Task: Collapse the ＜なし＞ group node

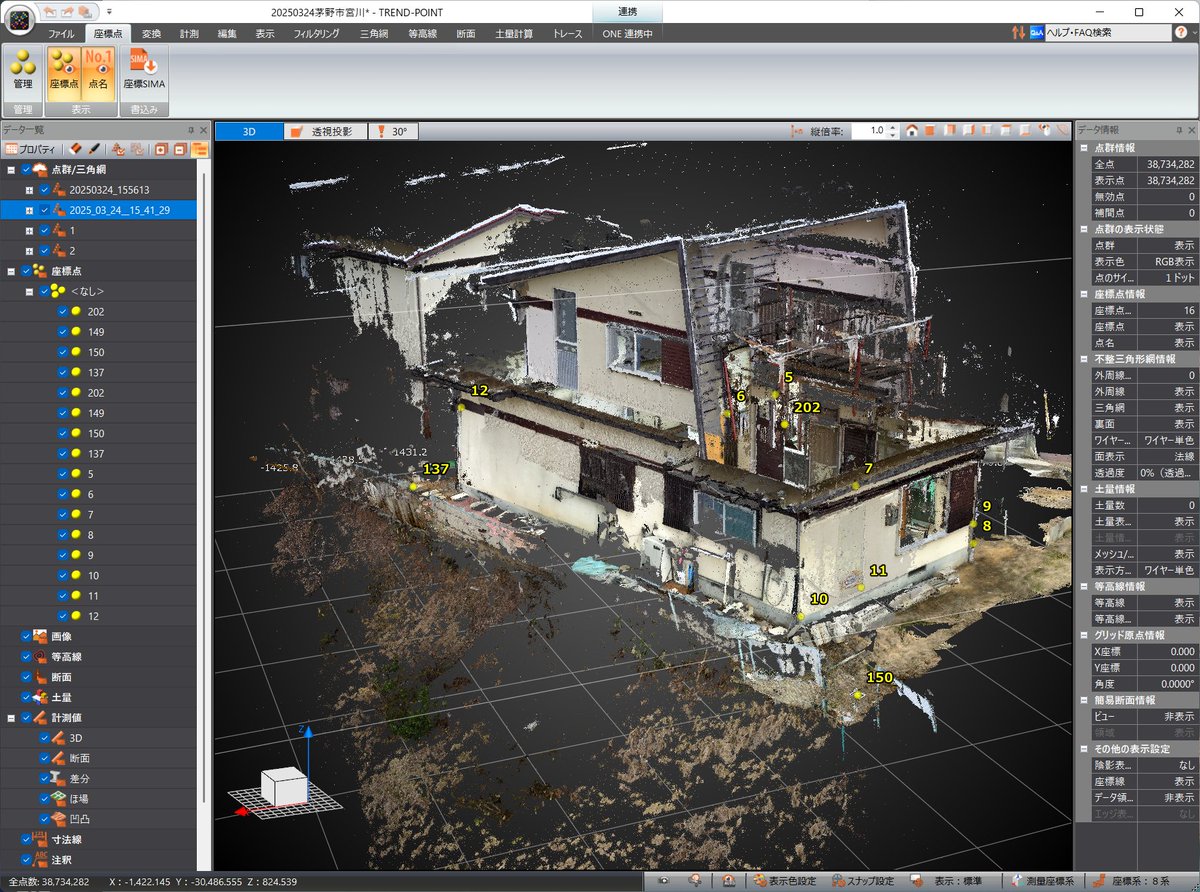Action: (x=29, y=291)
